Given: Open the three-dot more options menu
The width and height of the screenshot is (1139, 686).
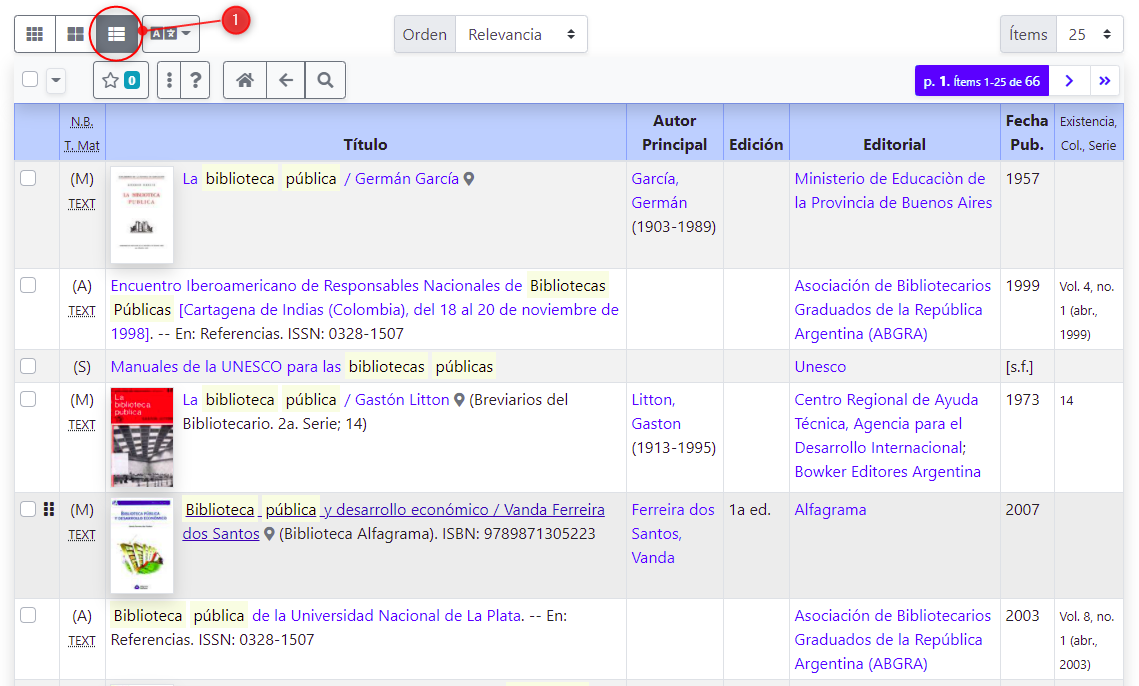Looking at the screenshot, I should [x=170, y=81].
